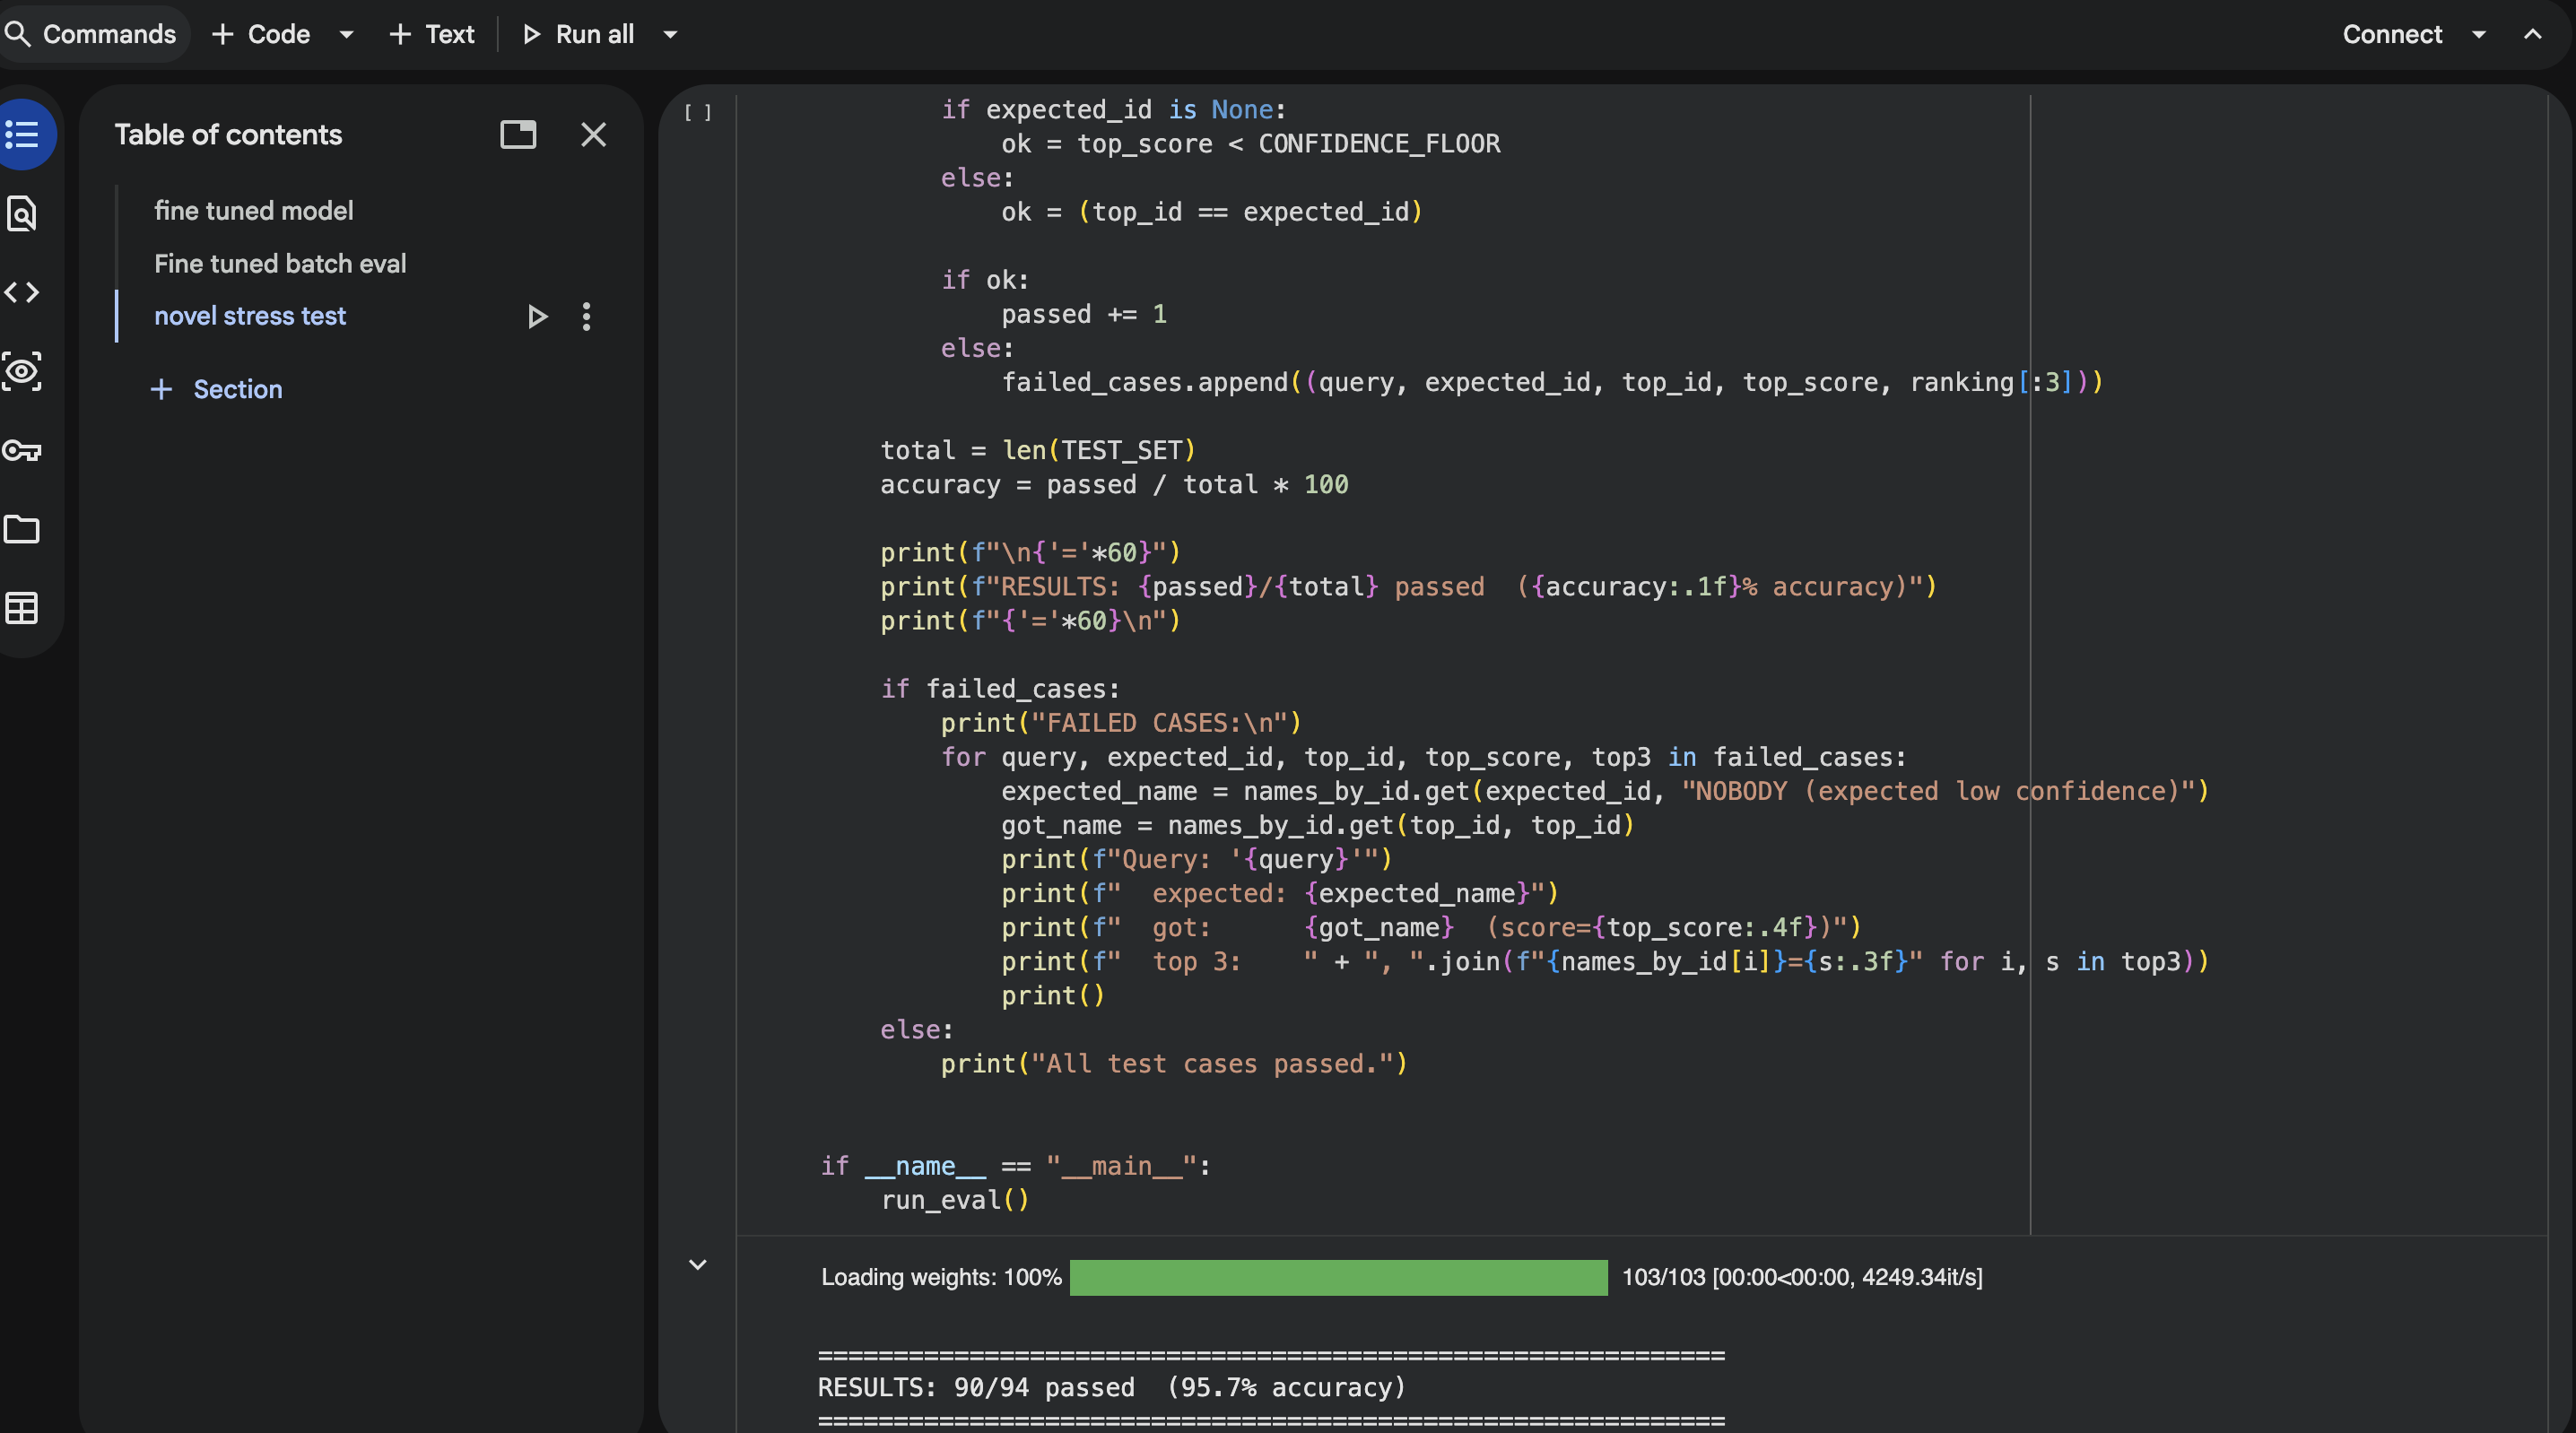Open the Secrets key sidebar icon
This screenshot has height=1433, width=2576.
22,450
